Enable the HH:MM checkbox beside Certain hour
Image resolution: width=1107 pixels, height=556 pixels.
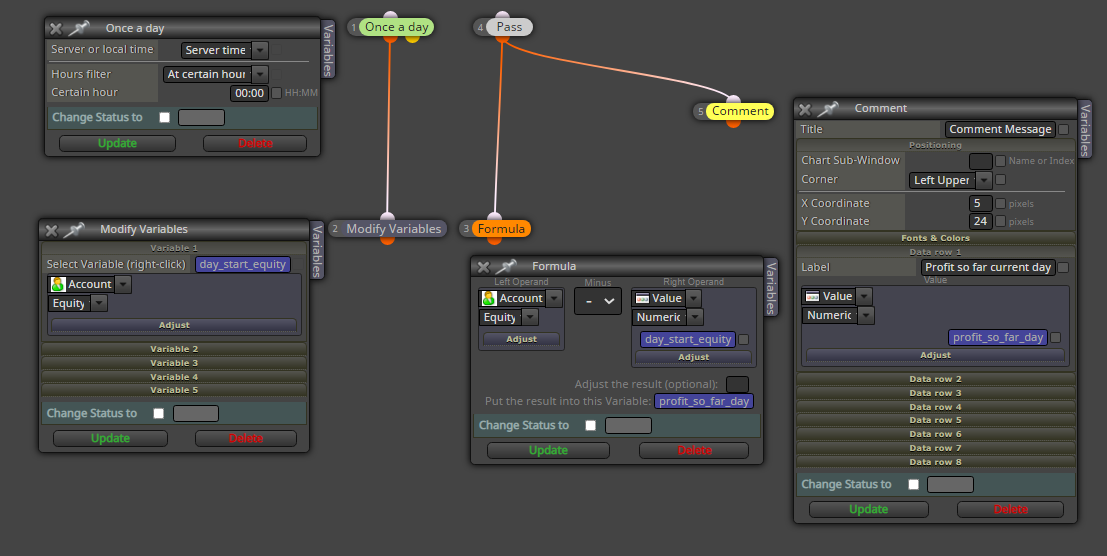[277, 92]
